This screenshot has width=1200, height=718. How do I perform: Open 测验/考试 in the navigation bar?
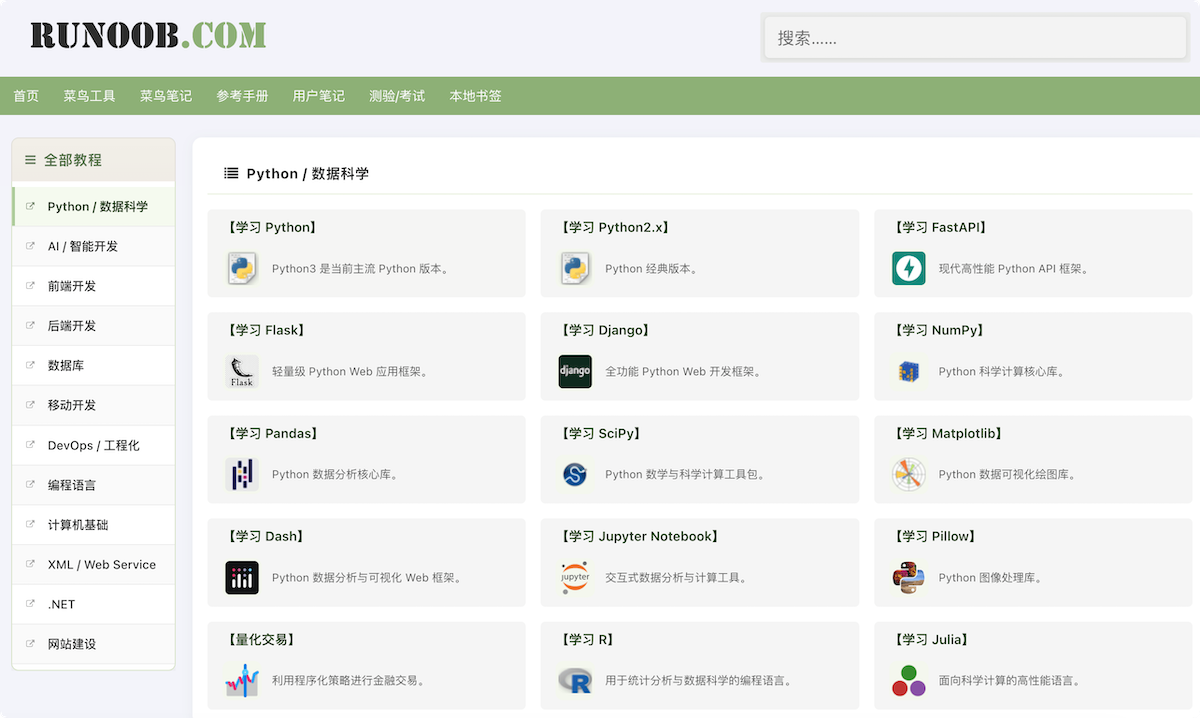pos(397,96)
